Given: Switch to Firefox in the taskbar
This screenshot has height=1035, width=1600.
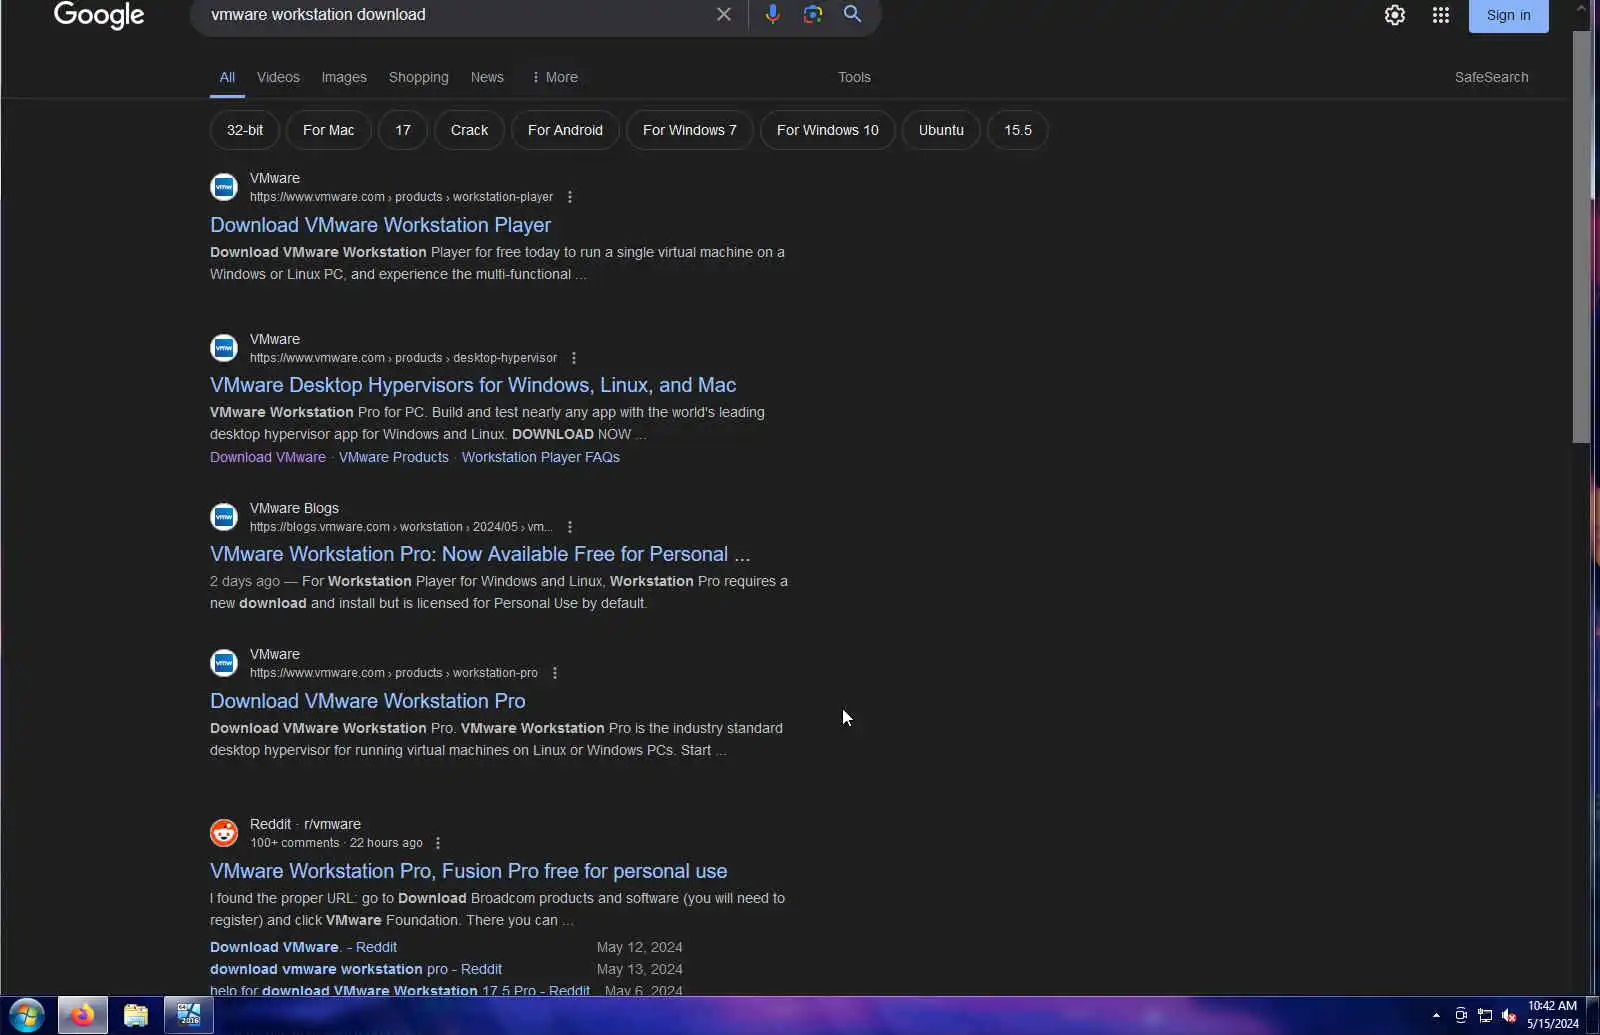Looking at the screenshot, I should [82, 1016].
